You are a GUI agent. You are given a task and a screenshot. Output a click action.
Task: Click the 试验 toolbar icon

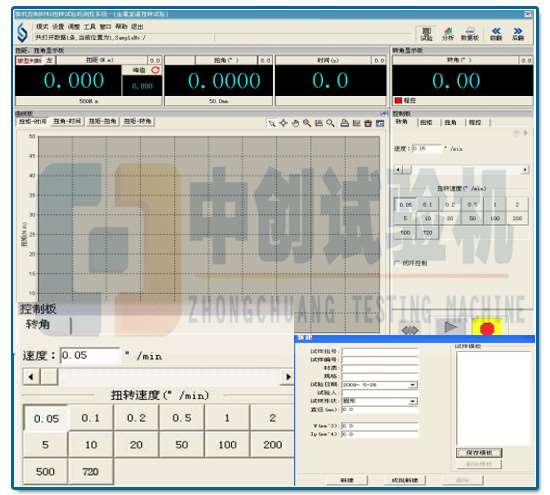pyautogui.click(x=426, y=34)
